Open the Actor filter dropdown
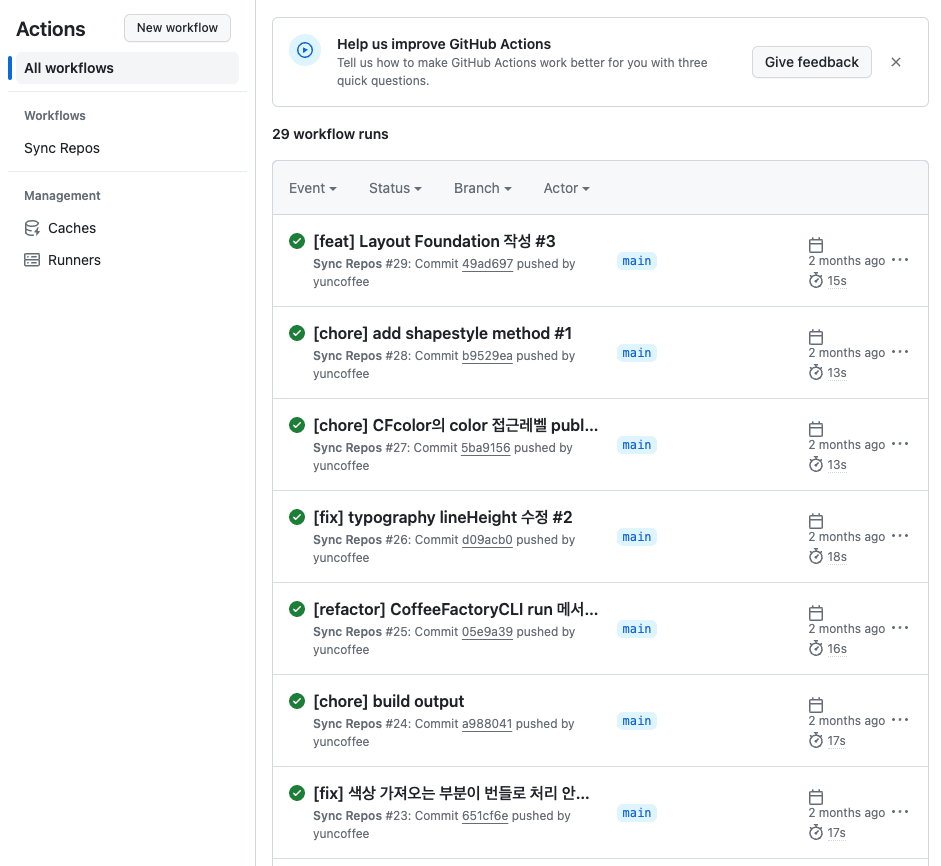Viewport: 941px width, 866px height. point(566,188)
